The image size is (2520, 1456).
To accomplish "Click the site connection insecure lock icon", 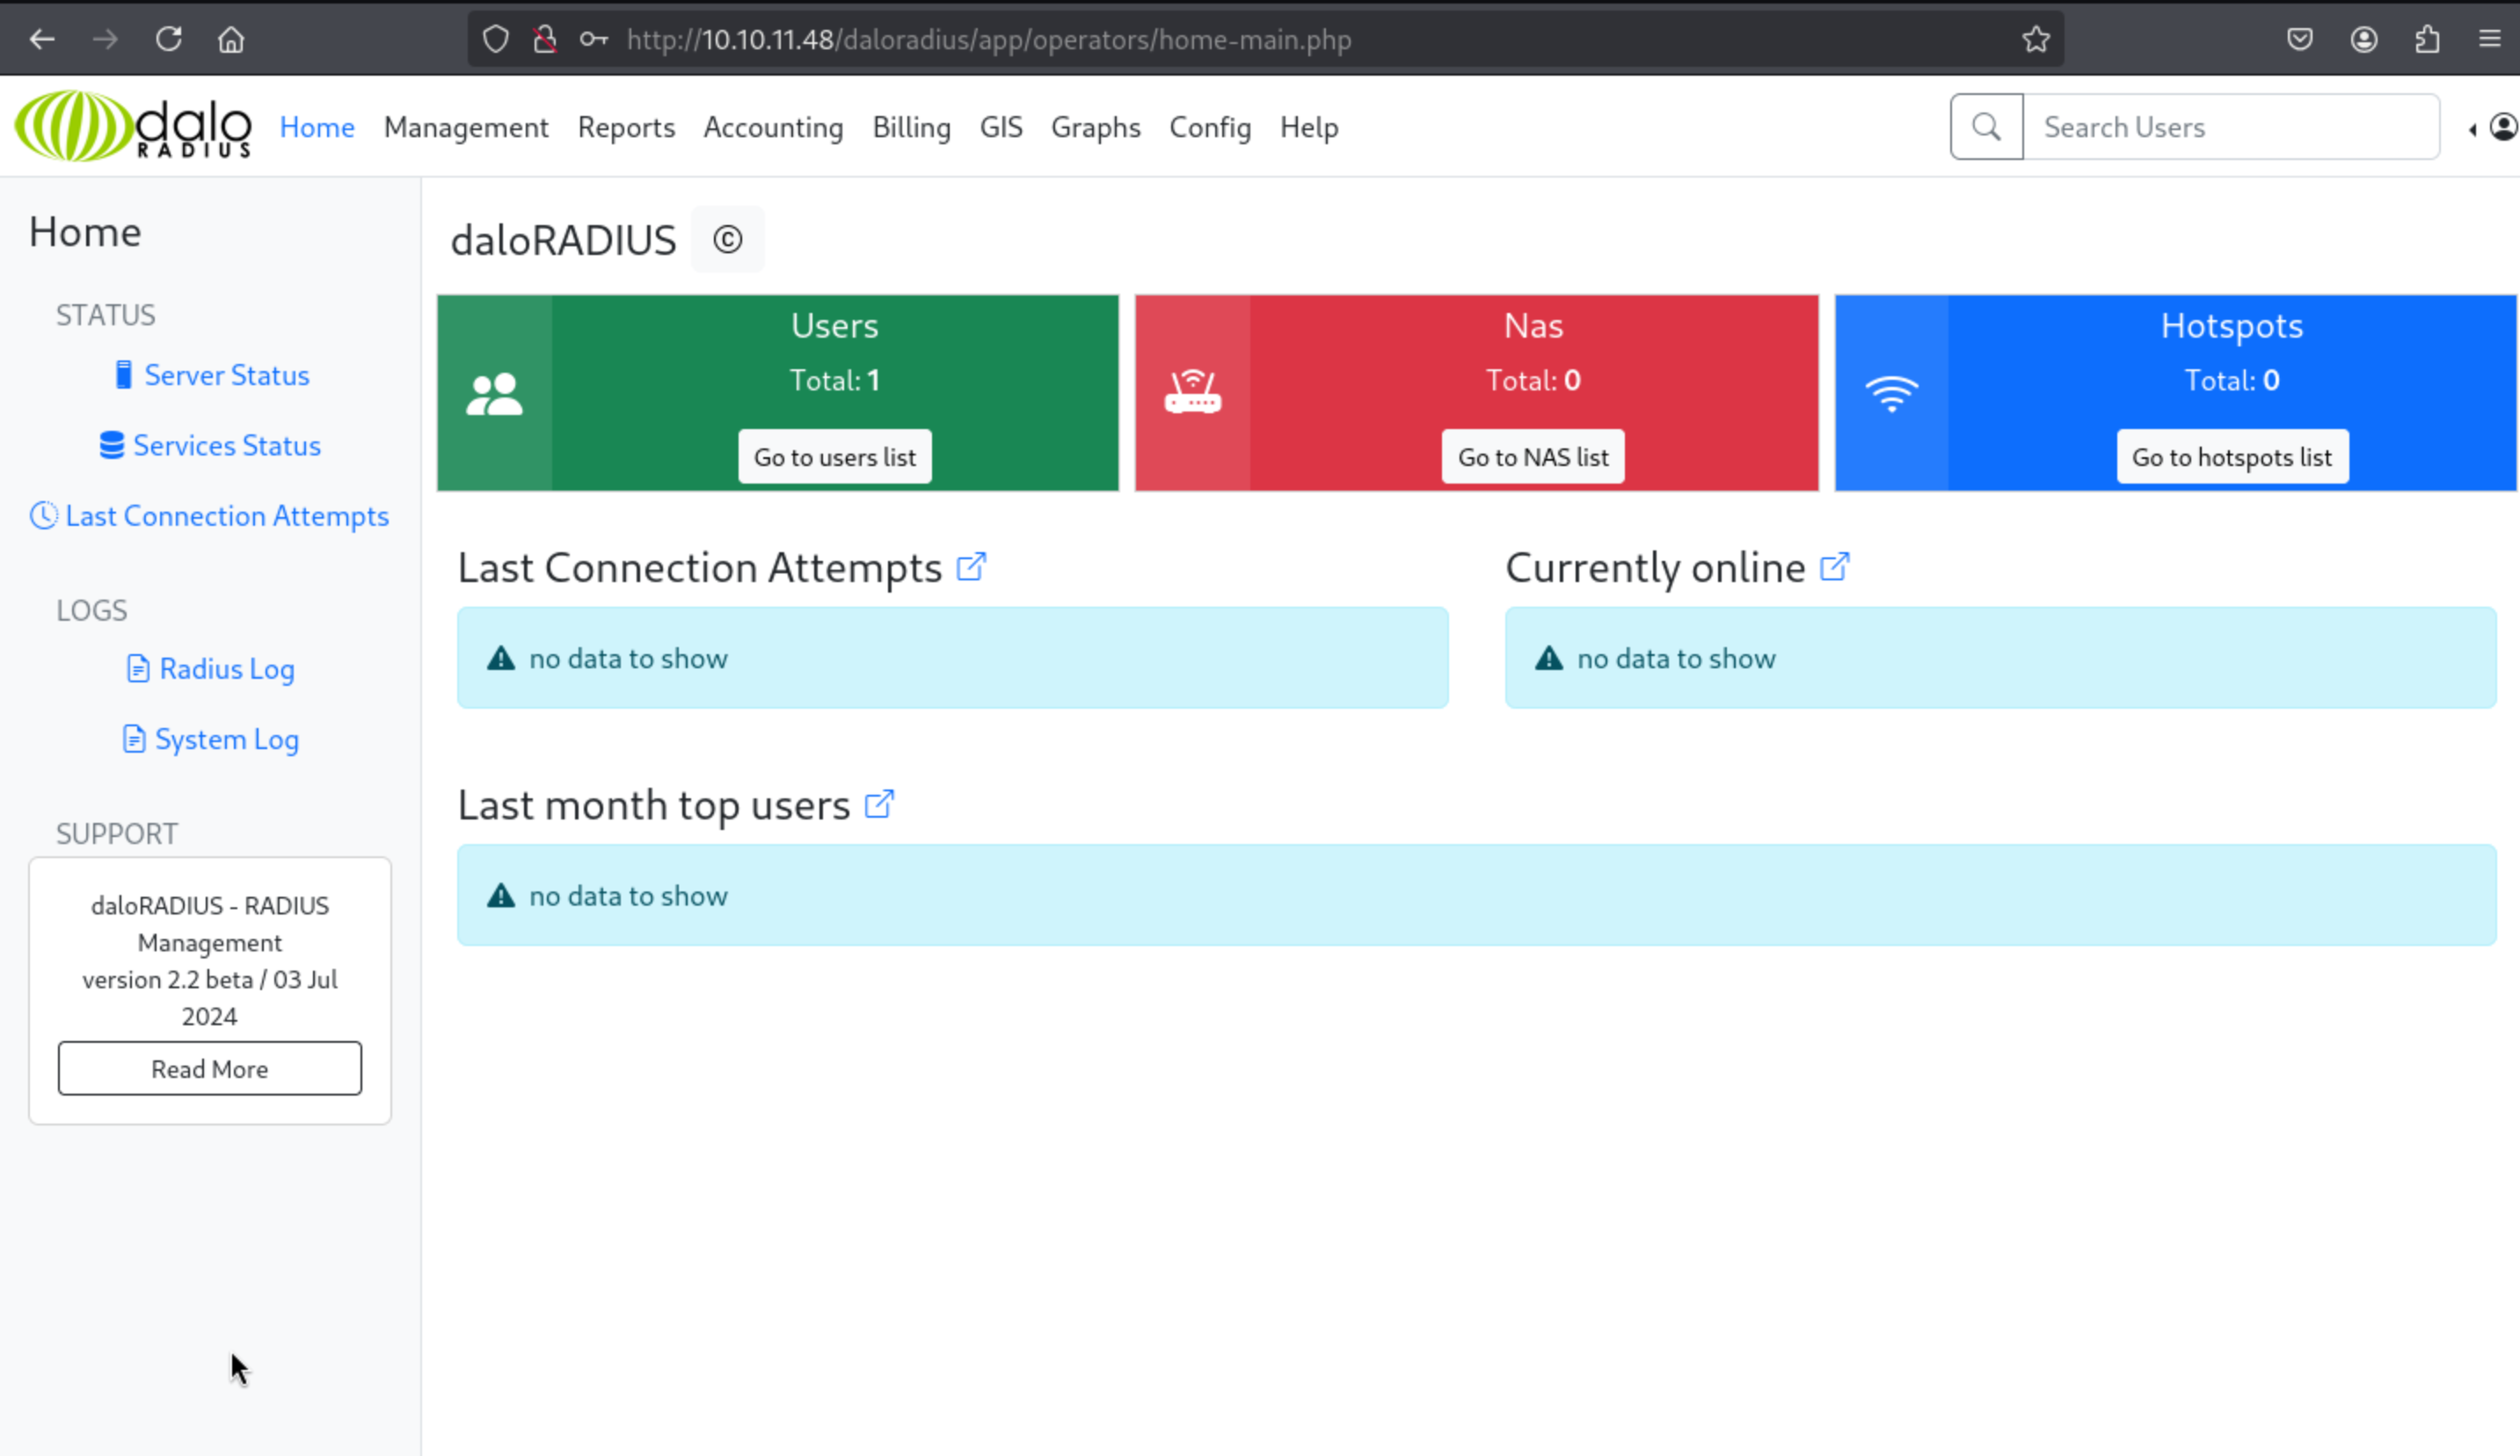I will (x=545, y=40).
